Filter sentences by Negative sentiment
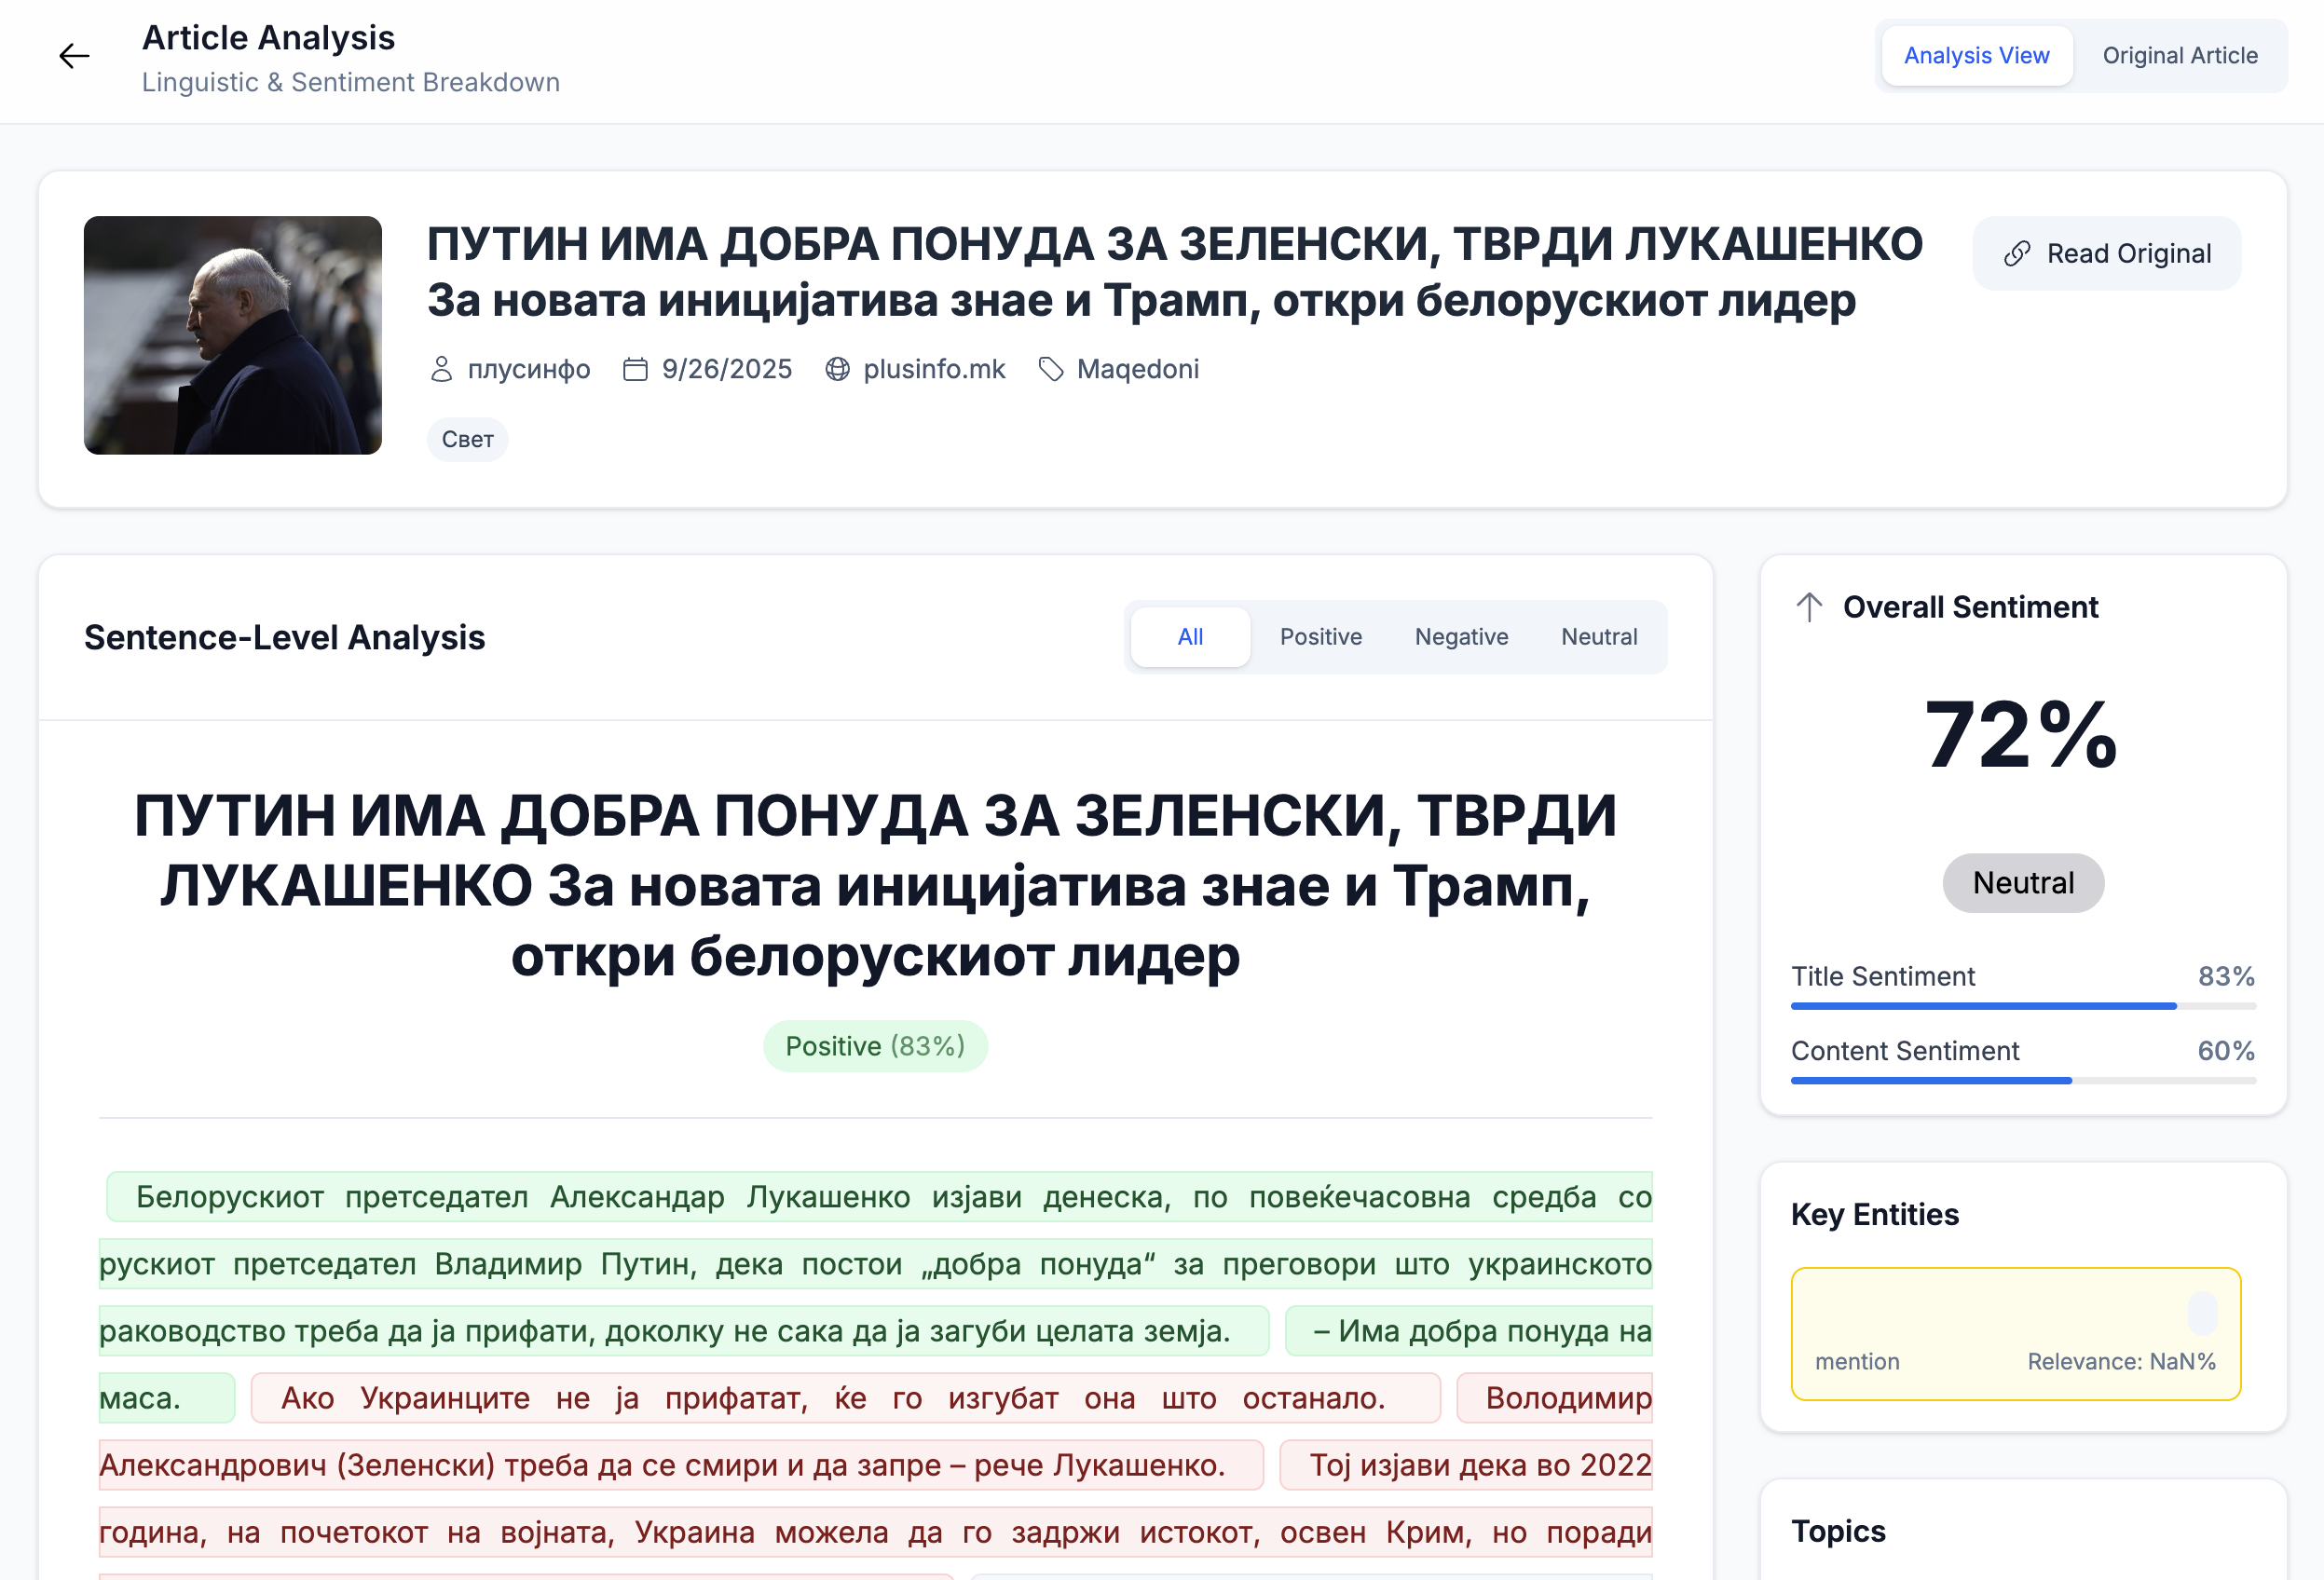 (1461, 637)
